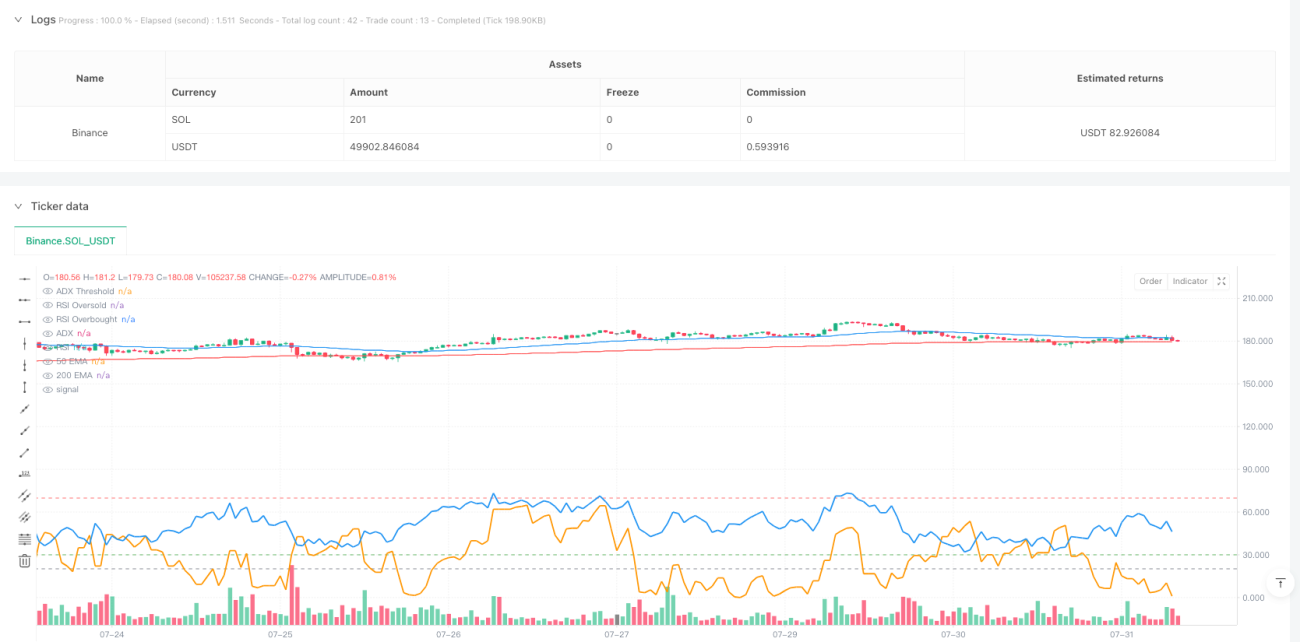Click the Estimated returns column header

click(x=1120, y=78)
